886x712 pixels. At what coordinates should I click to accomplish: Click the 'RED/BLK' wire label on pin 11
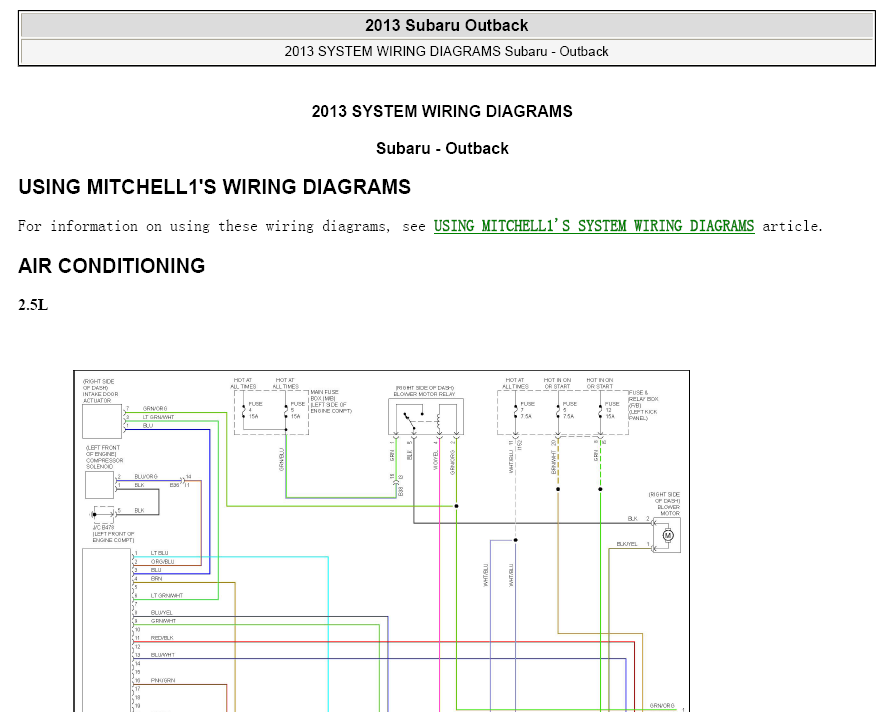pyautogui.click(x=162, y=638)
